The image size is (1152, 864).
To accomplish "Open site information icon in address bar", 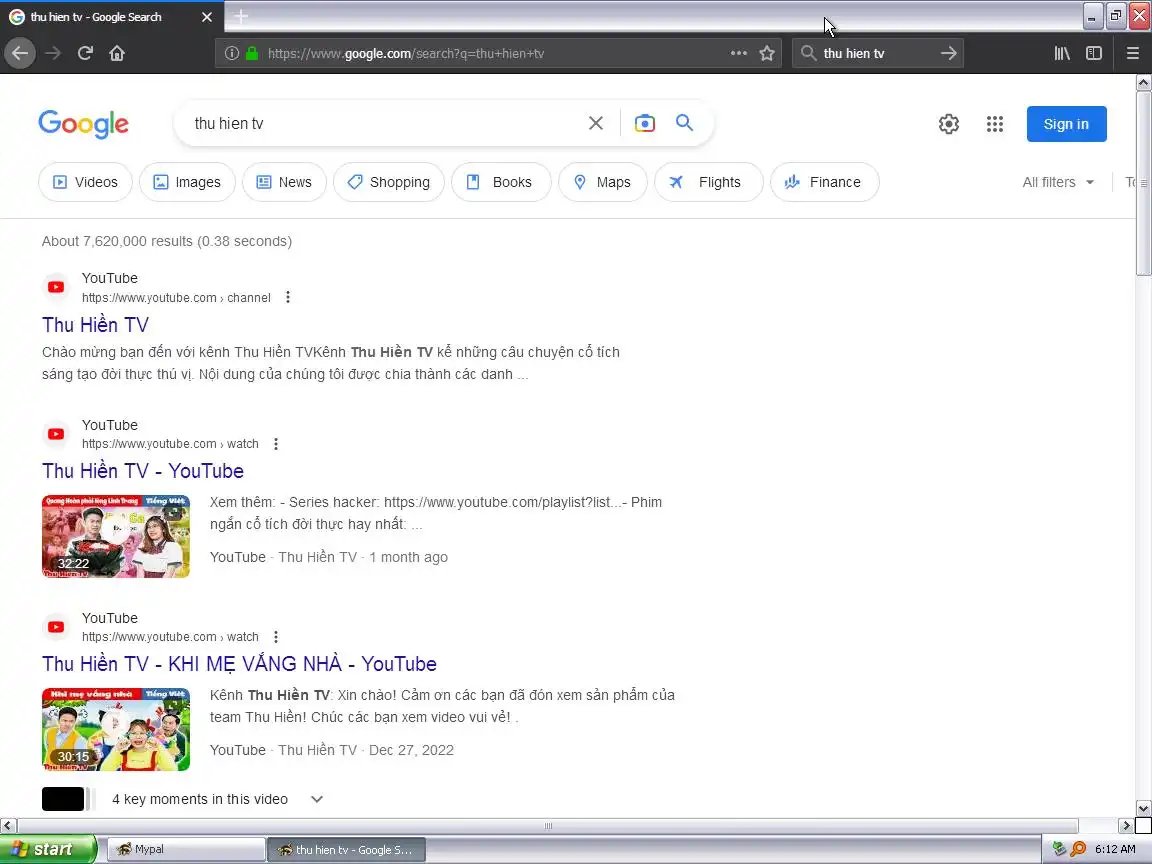I will click(231, 53).
